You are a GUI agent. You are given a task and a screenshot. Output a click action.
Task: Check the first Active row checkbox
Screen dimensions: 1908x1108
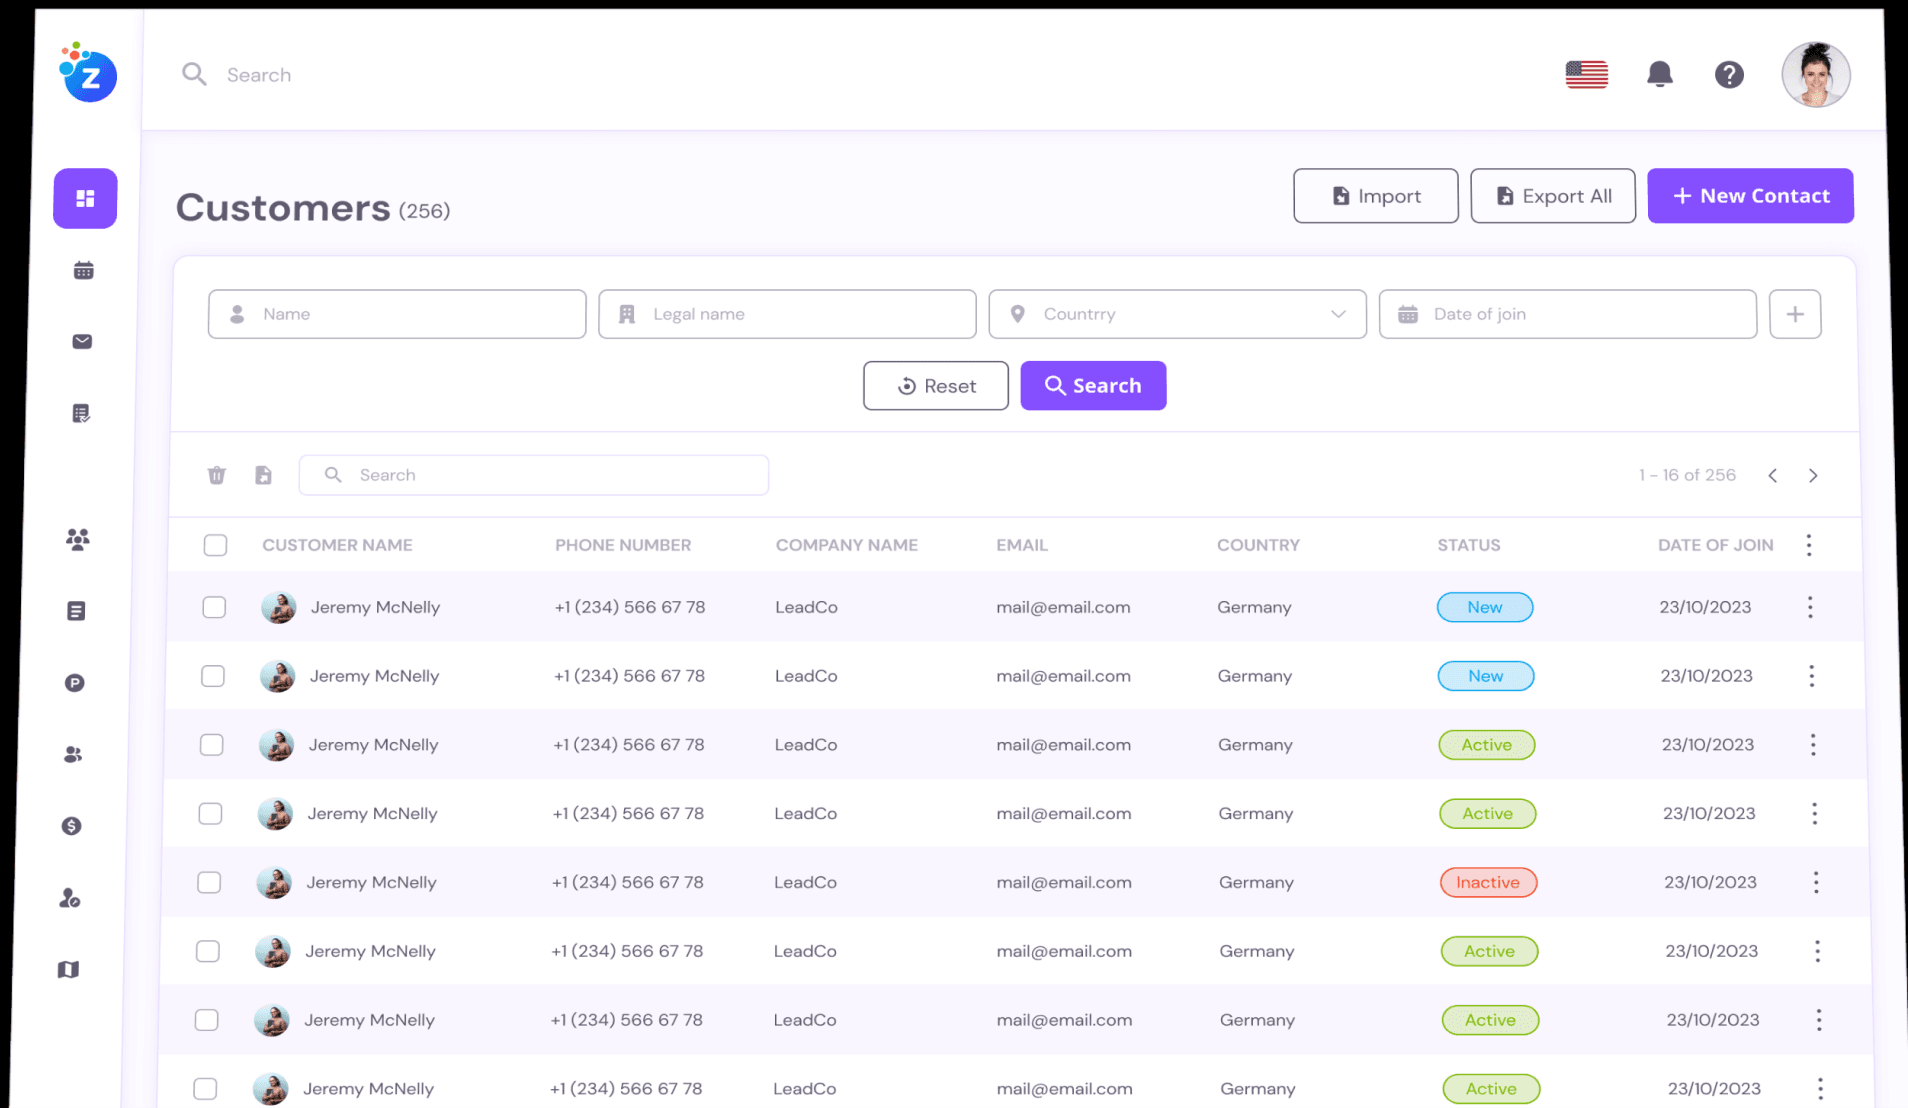[212, 745]
